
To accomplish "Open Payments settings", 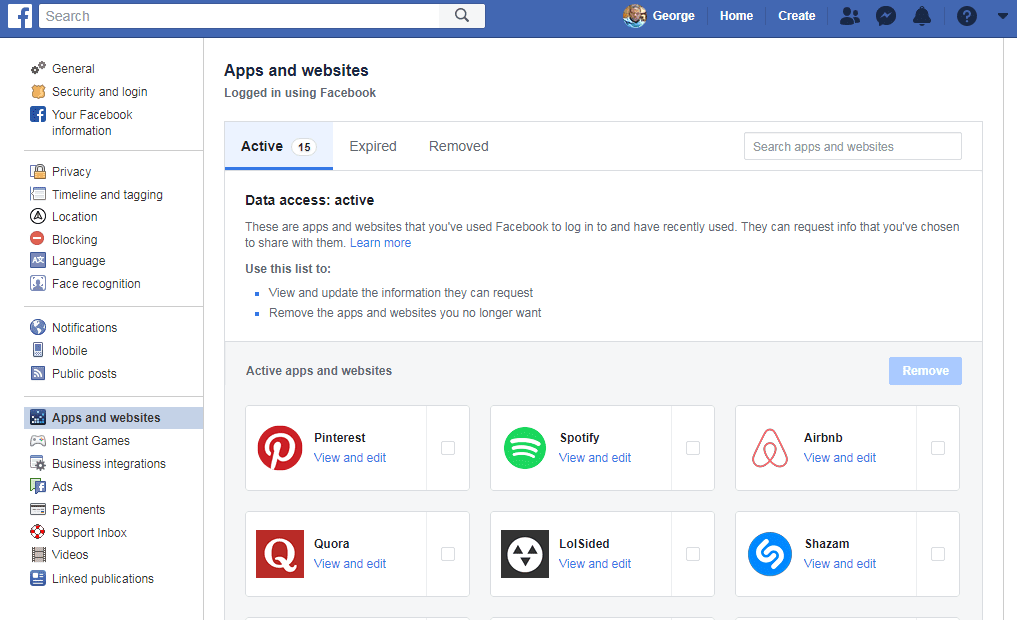I will [78, 509].
